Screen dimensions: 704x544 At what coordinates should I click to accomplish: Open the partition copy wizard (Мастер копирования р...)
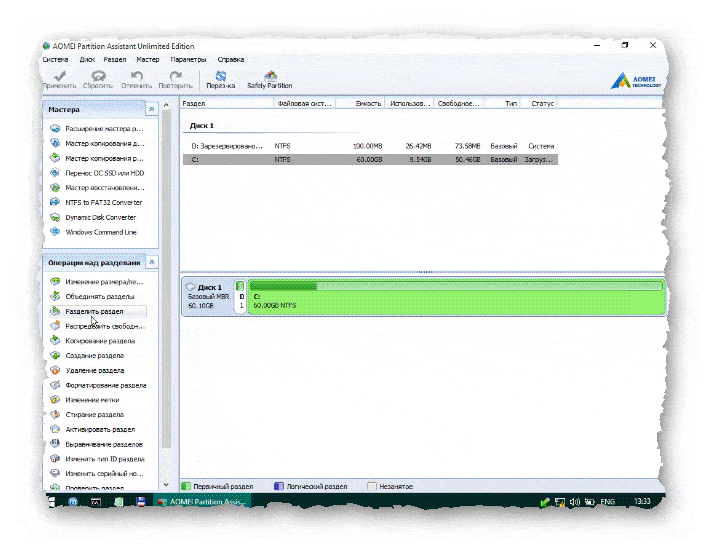[97, 158]
